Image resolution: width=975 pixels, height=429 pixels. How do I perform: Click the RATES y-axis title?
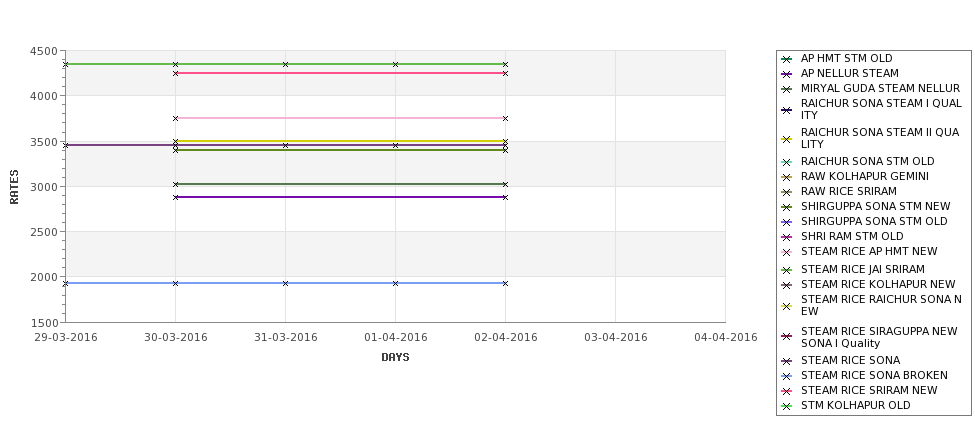point(14,187)
